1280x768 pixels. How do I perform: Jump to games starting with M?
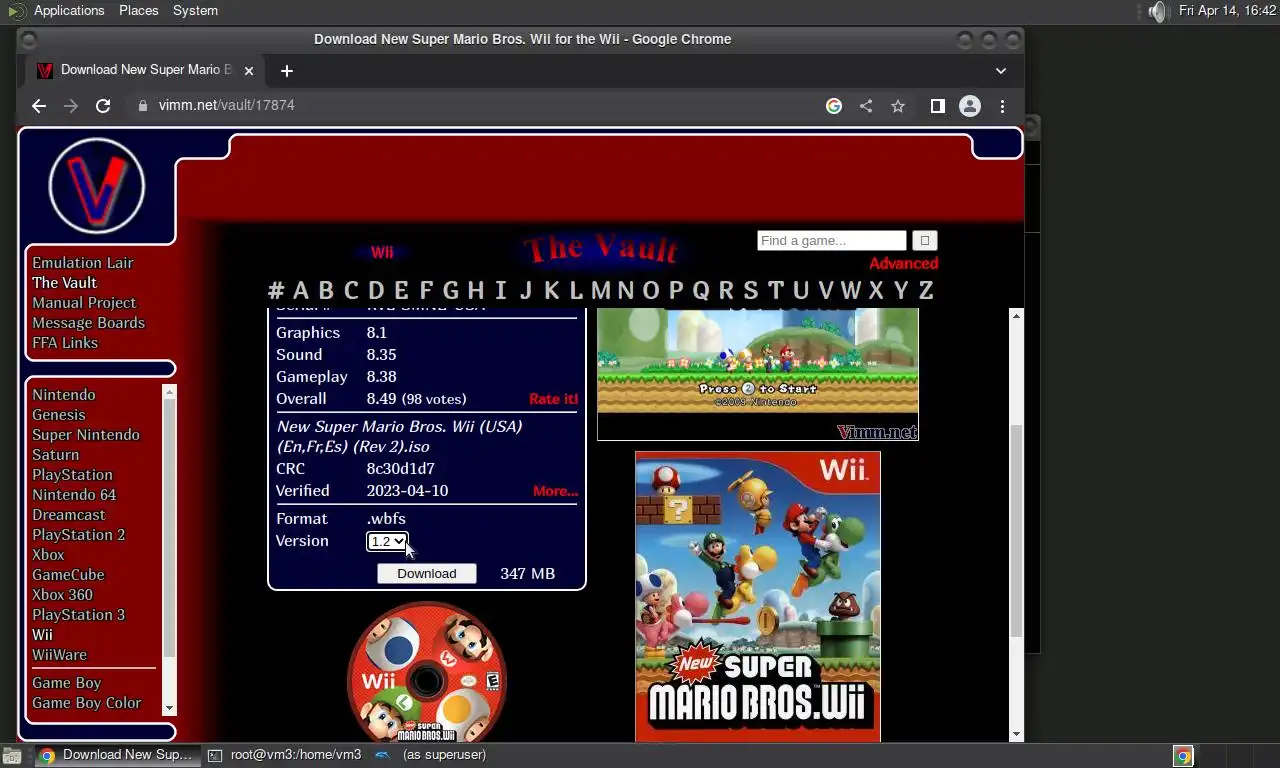click(601, 290)
